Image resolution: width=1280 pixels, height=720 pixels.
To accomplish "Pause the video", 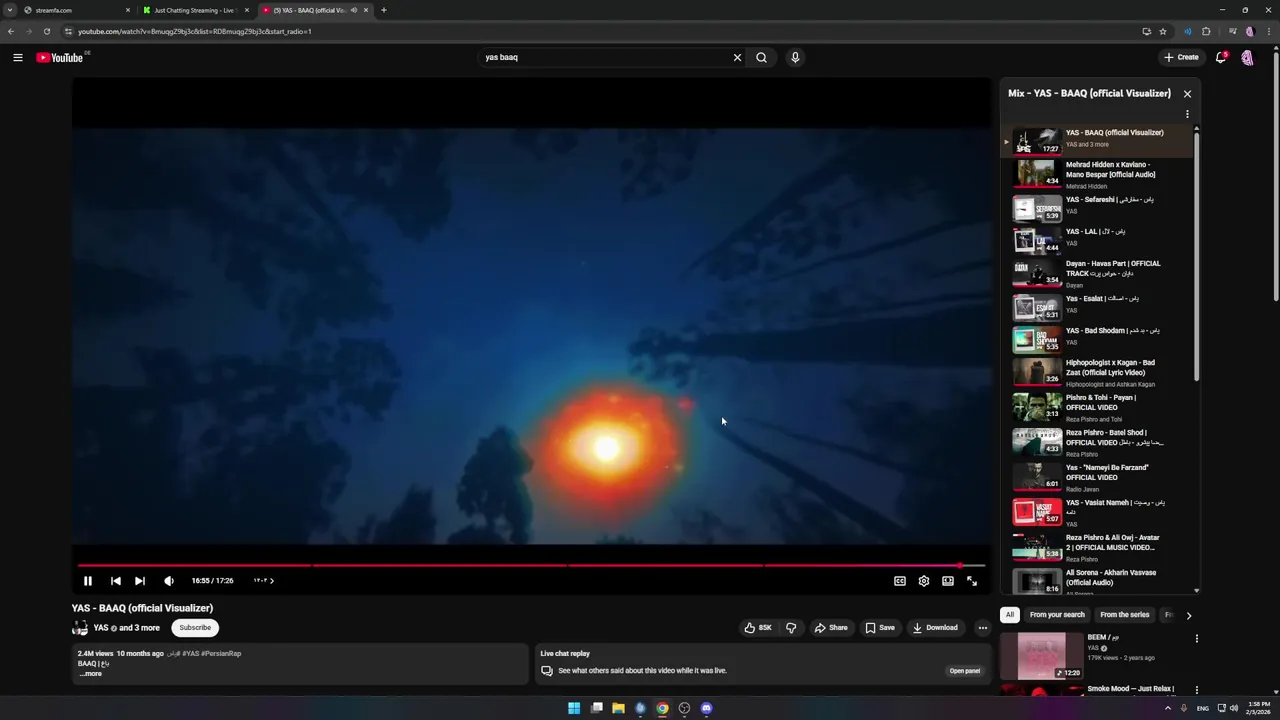I will pyautogui.click(x=88, y=581).
